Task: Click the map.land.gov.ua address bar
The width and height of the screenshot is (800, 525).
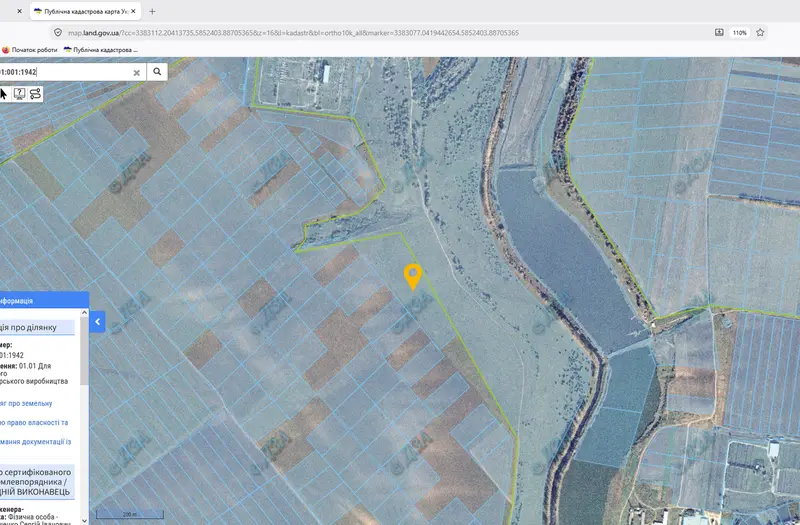Action: [x=293, y=33]
